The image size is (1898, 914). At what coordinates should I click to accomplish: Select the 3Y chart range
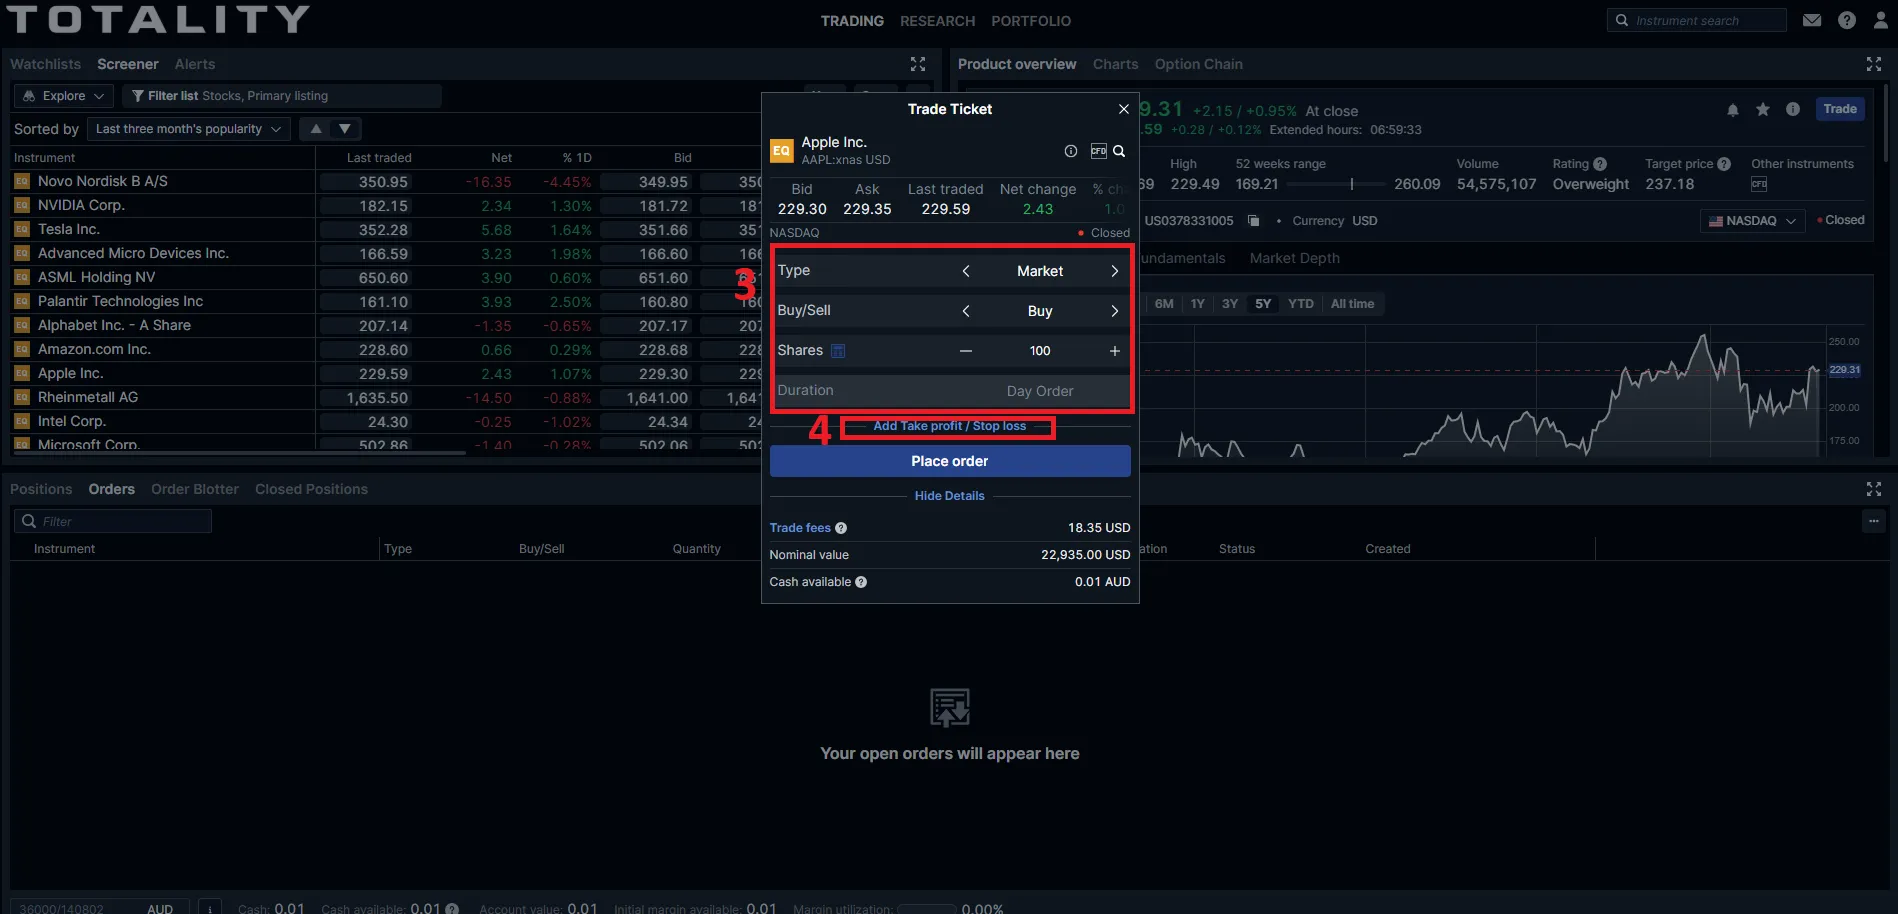pyautogui.click(x=1230, y=304)
